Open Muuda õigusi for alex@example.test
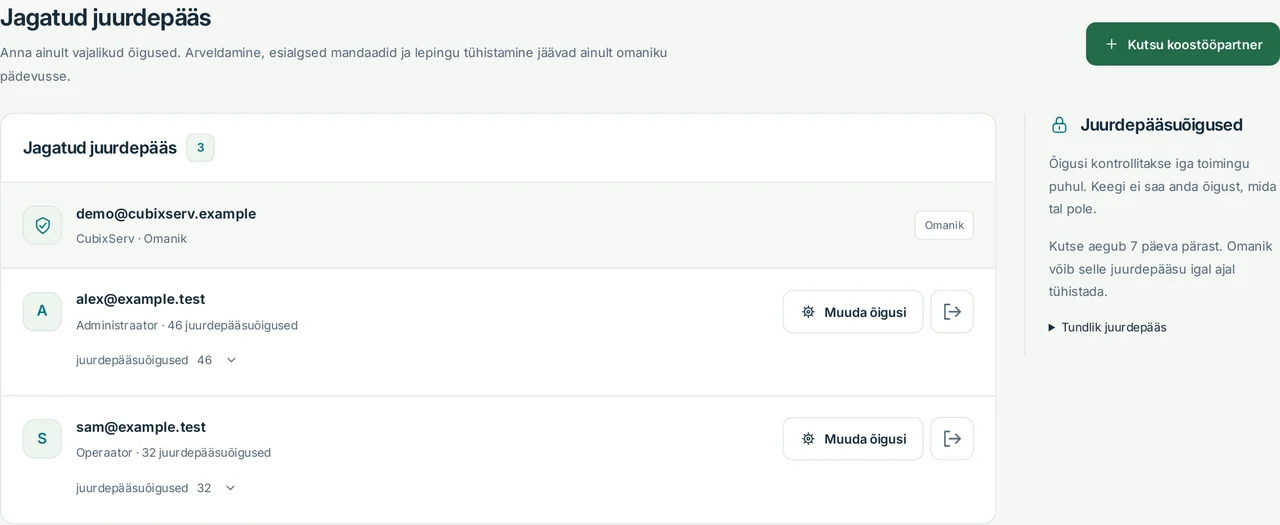 click(x=853, y=312)
